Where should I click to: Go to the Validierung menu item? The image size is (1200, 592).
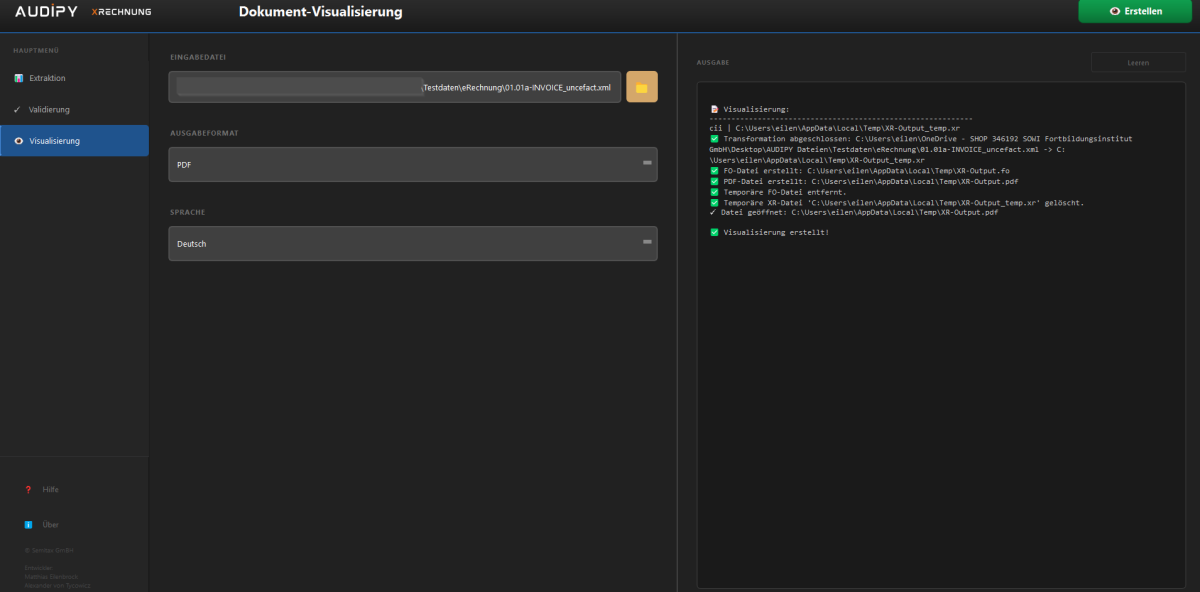tap(49, 109)
